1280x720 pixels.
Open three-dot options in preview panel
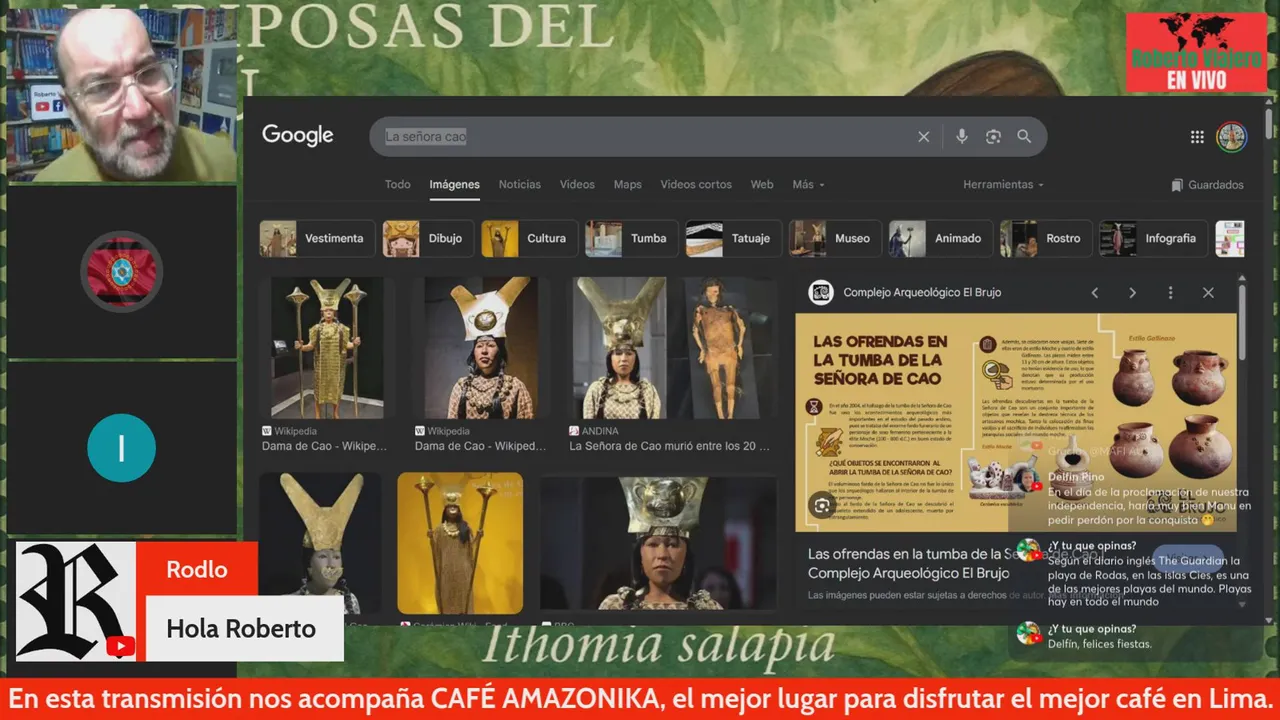tap(1170, 293)
